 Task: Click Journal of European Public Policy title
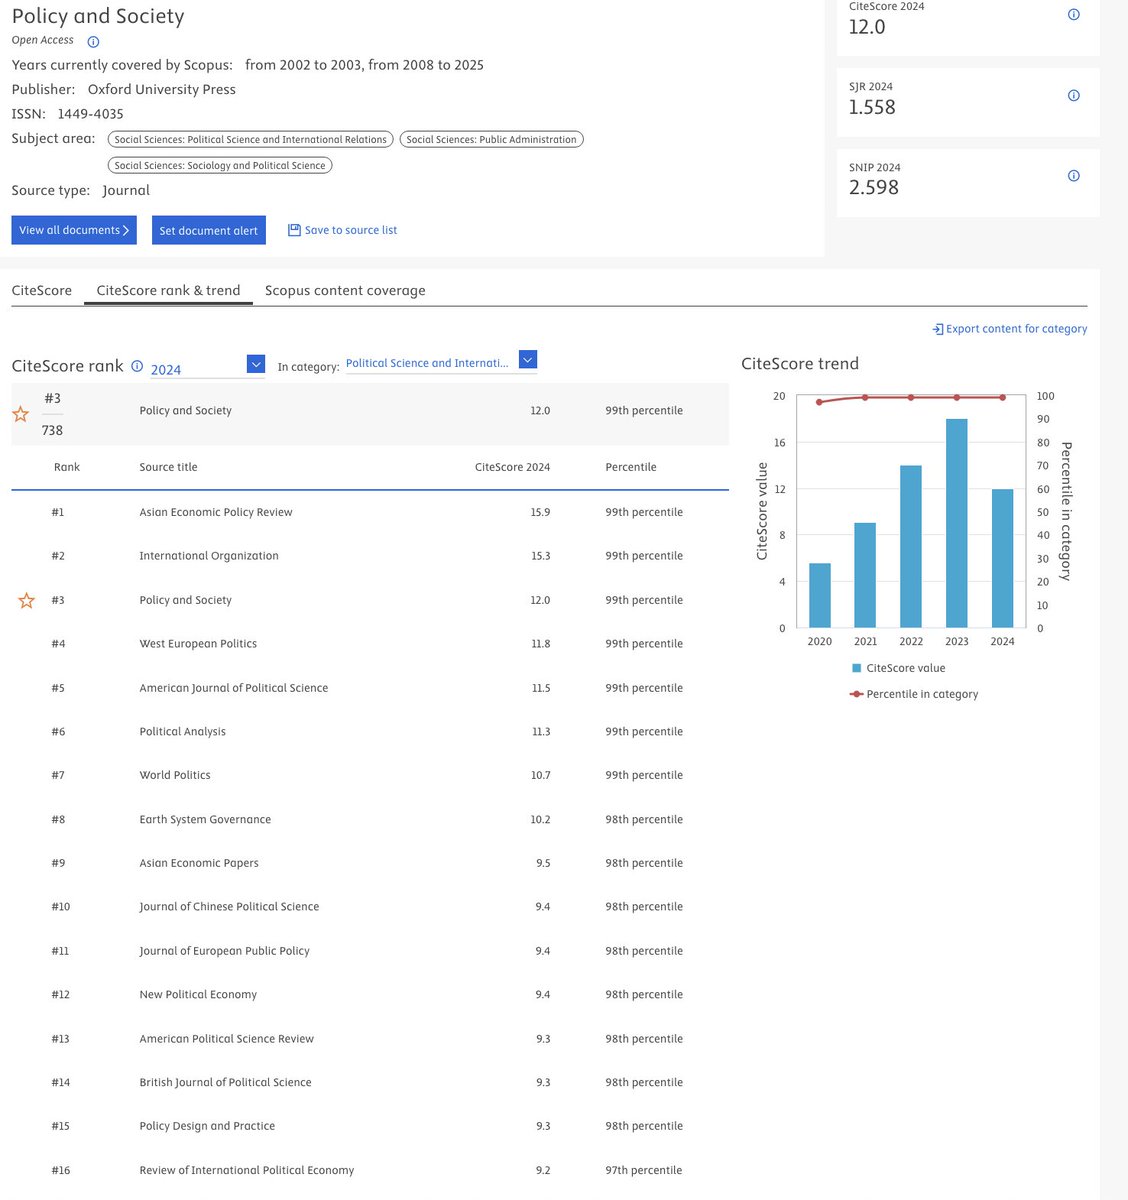pyautogui.click(x=225, y=951)
